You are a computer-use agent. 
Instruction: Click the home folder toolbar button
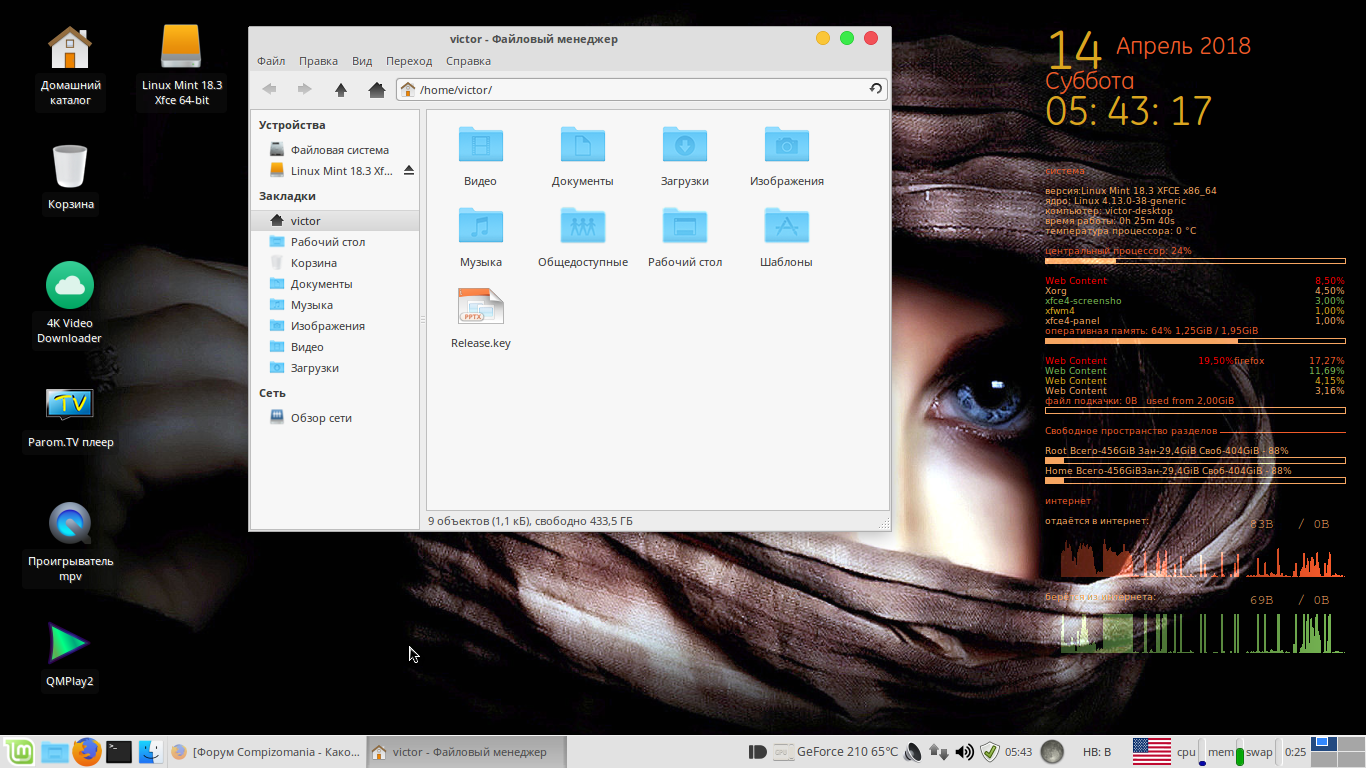tap(376, 90)
